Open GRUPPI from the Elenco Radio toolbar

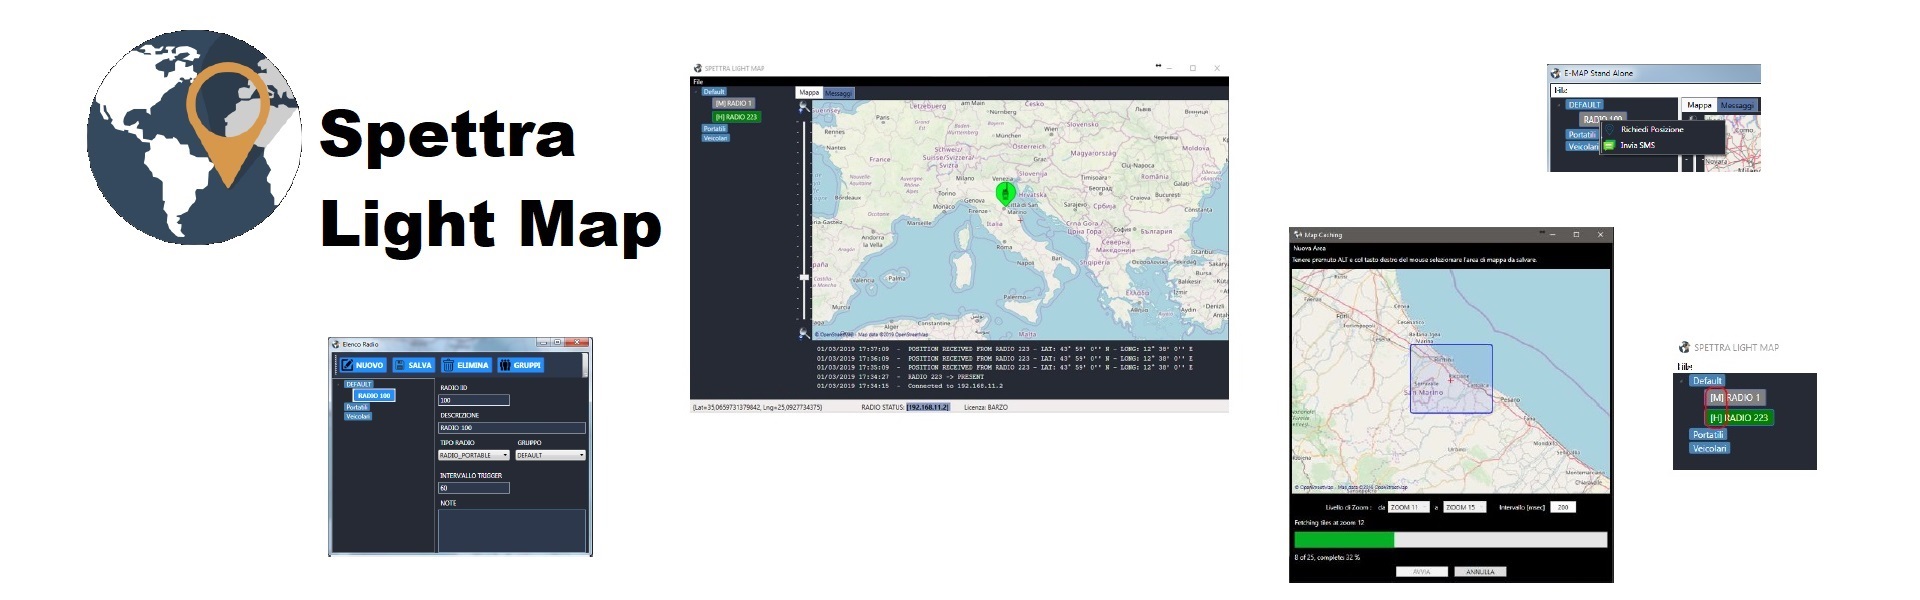pyautogui.click(x=520, y=365)
